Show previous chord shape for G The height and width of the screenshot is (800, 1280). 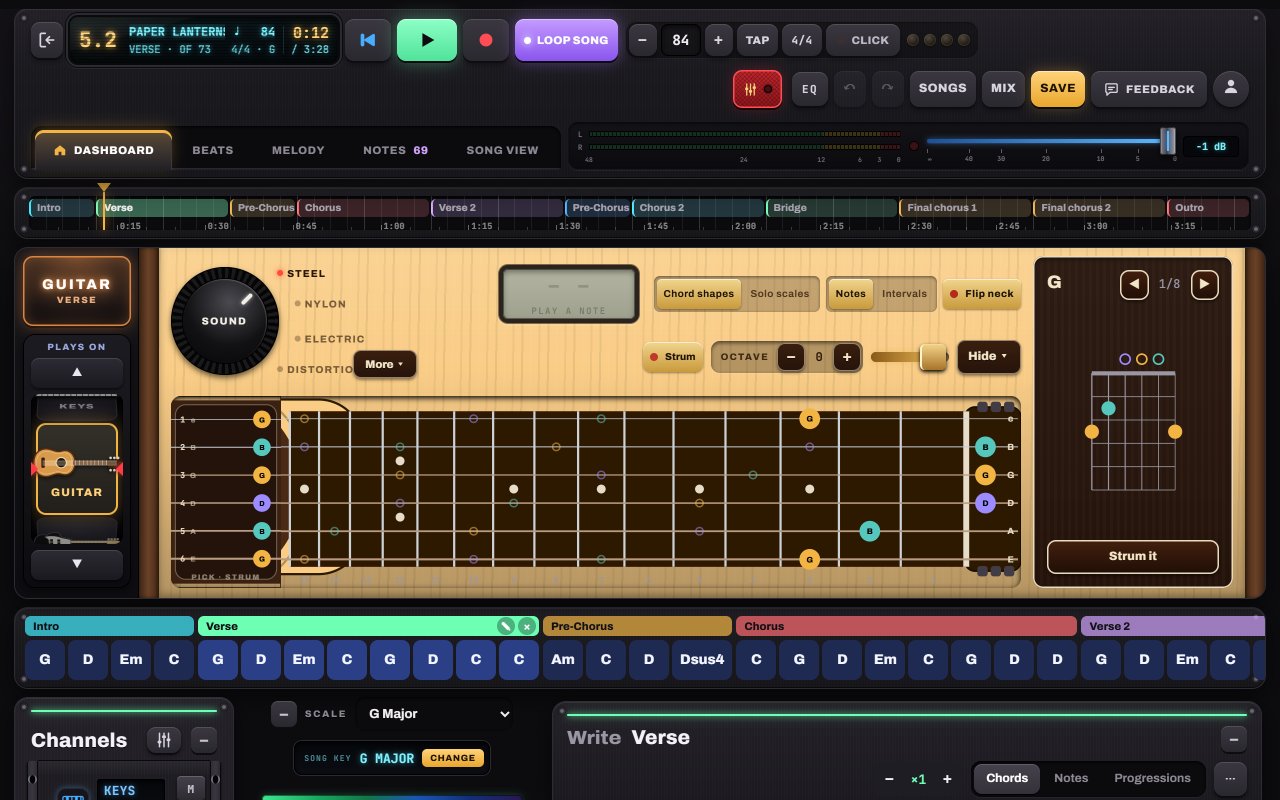coord(1133,284)
